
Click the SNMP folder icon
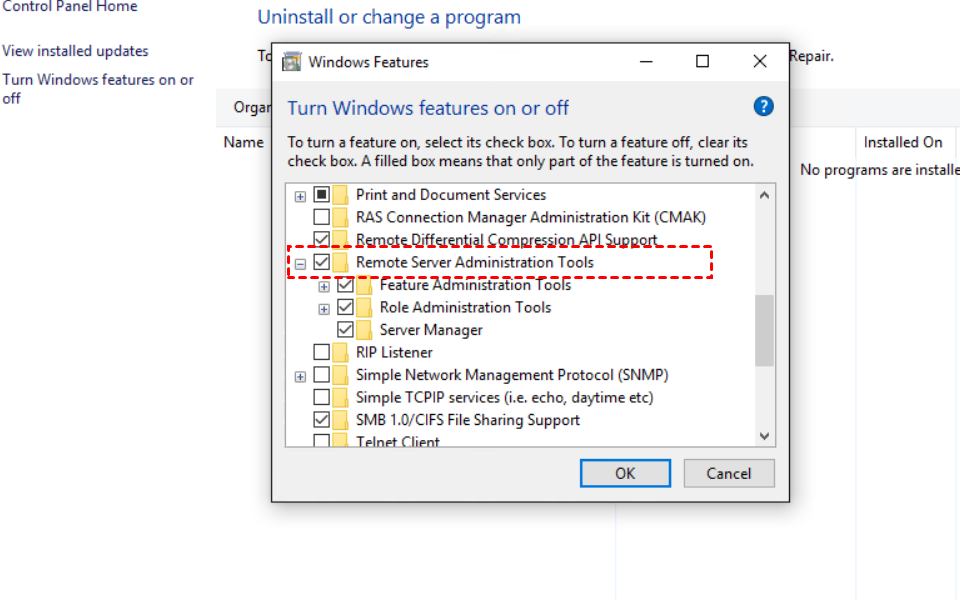coord(340,375)
